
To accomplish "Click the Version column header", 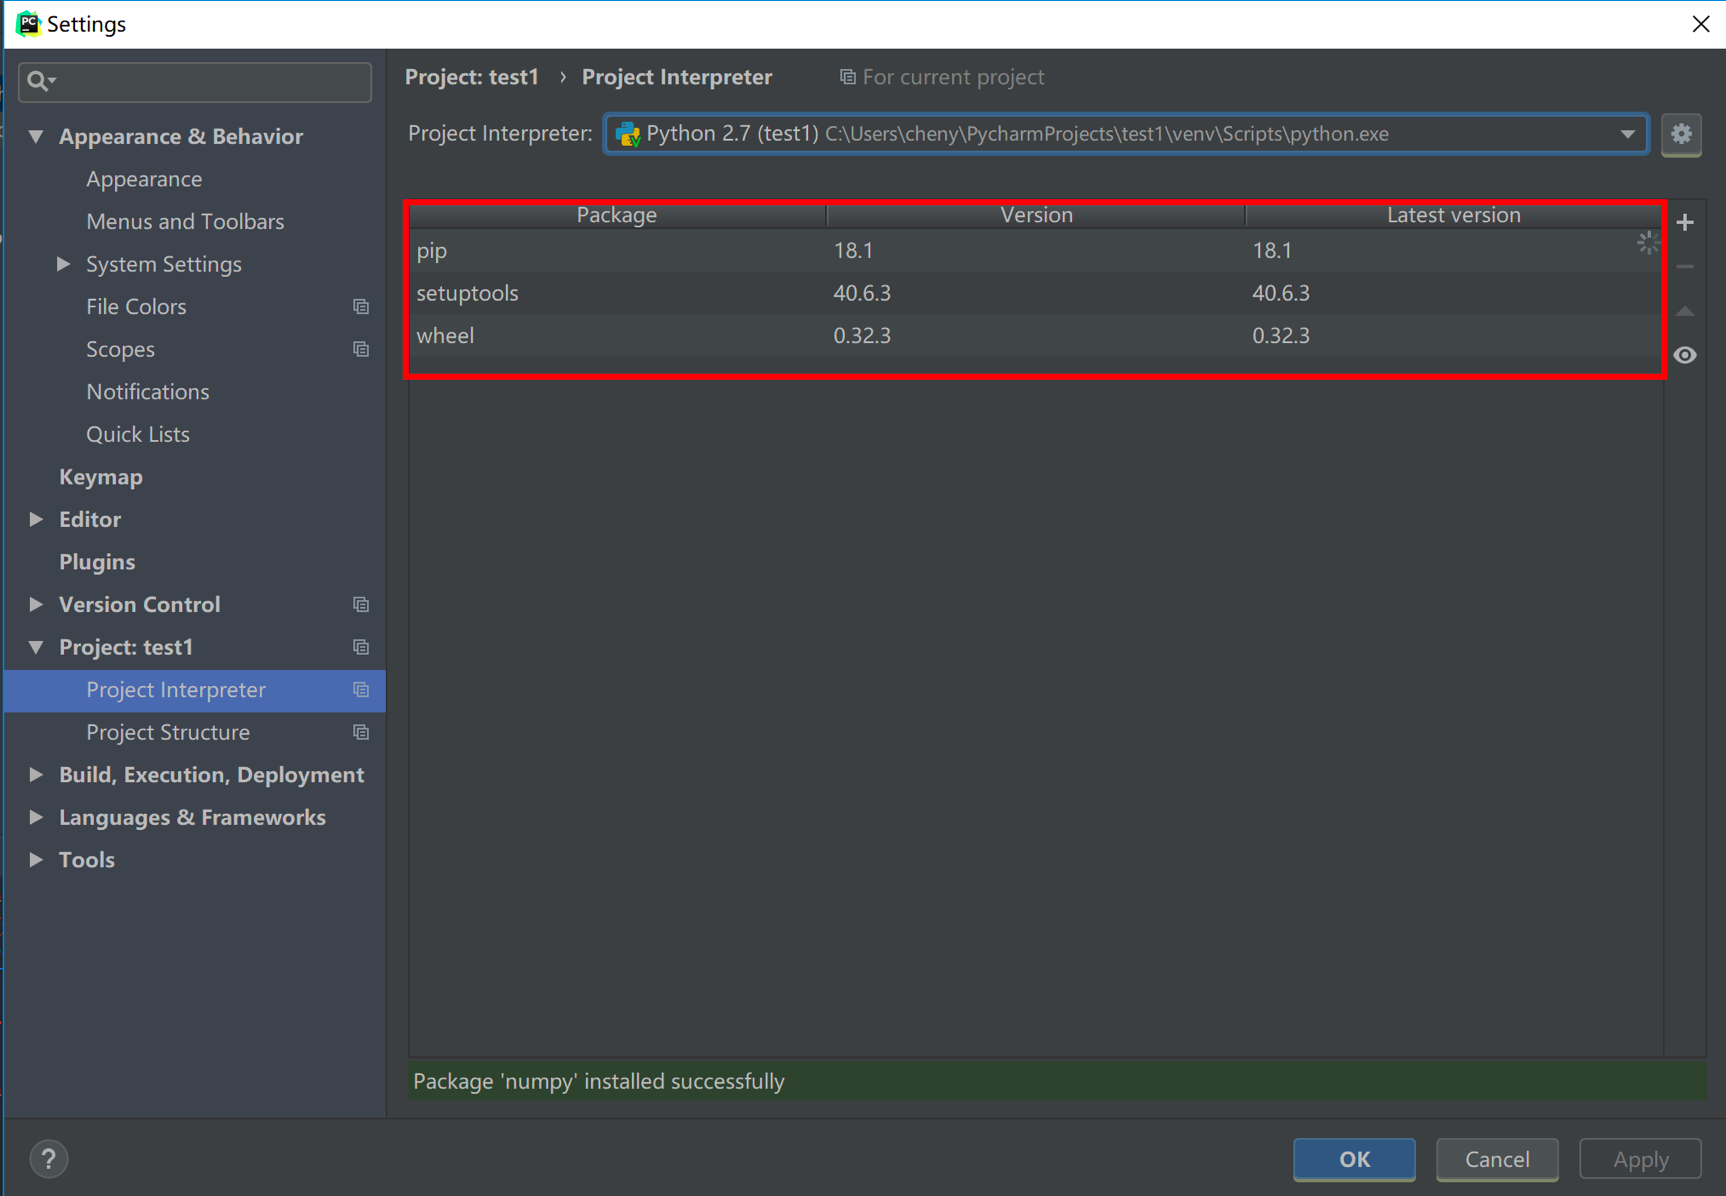I will (x=1036, y=215).
